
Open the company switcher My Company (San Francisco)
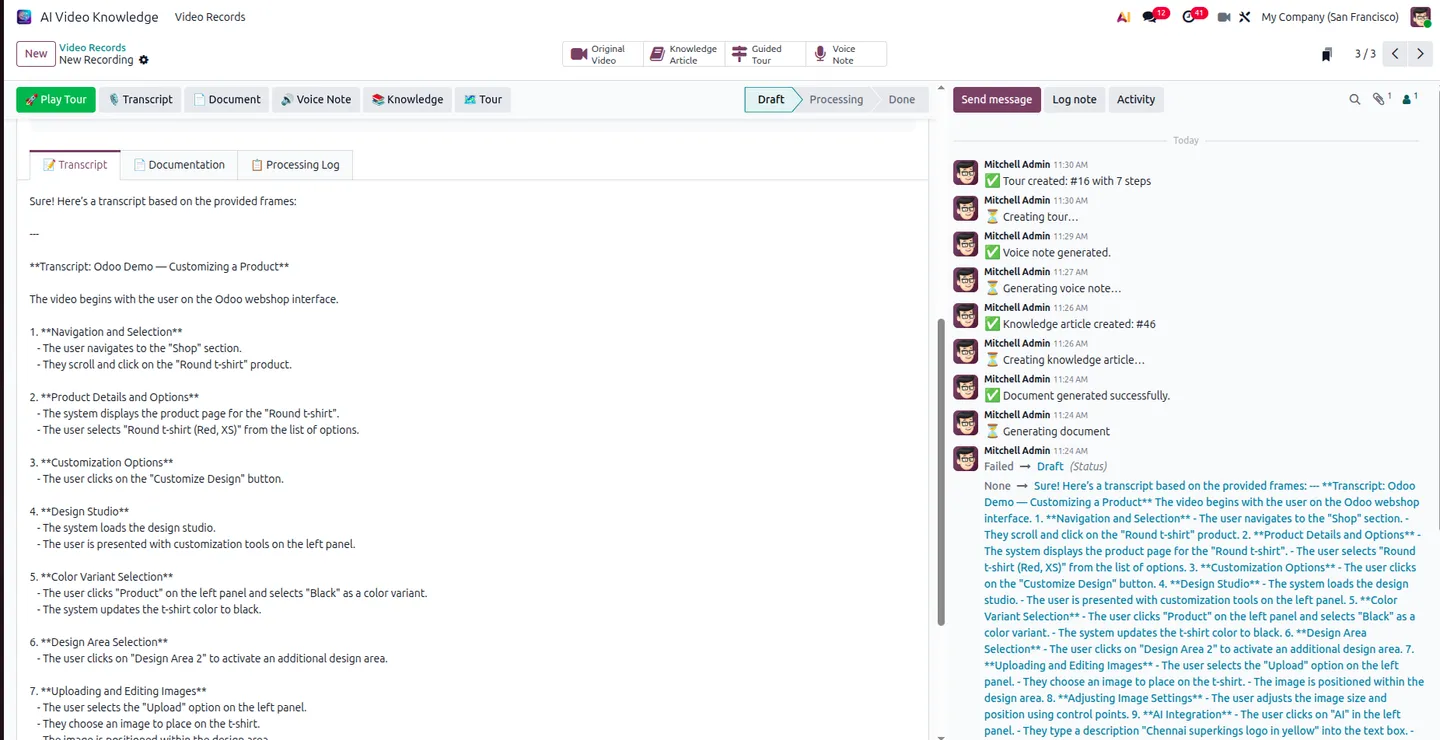(1330, 17)
